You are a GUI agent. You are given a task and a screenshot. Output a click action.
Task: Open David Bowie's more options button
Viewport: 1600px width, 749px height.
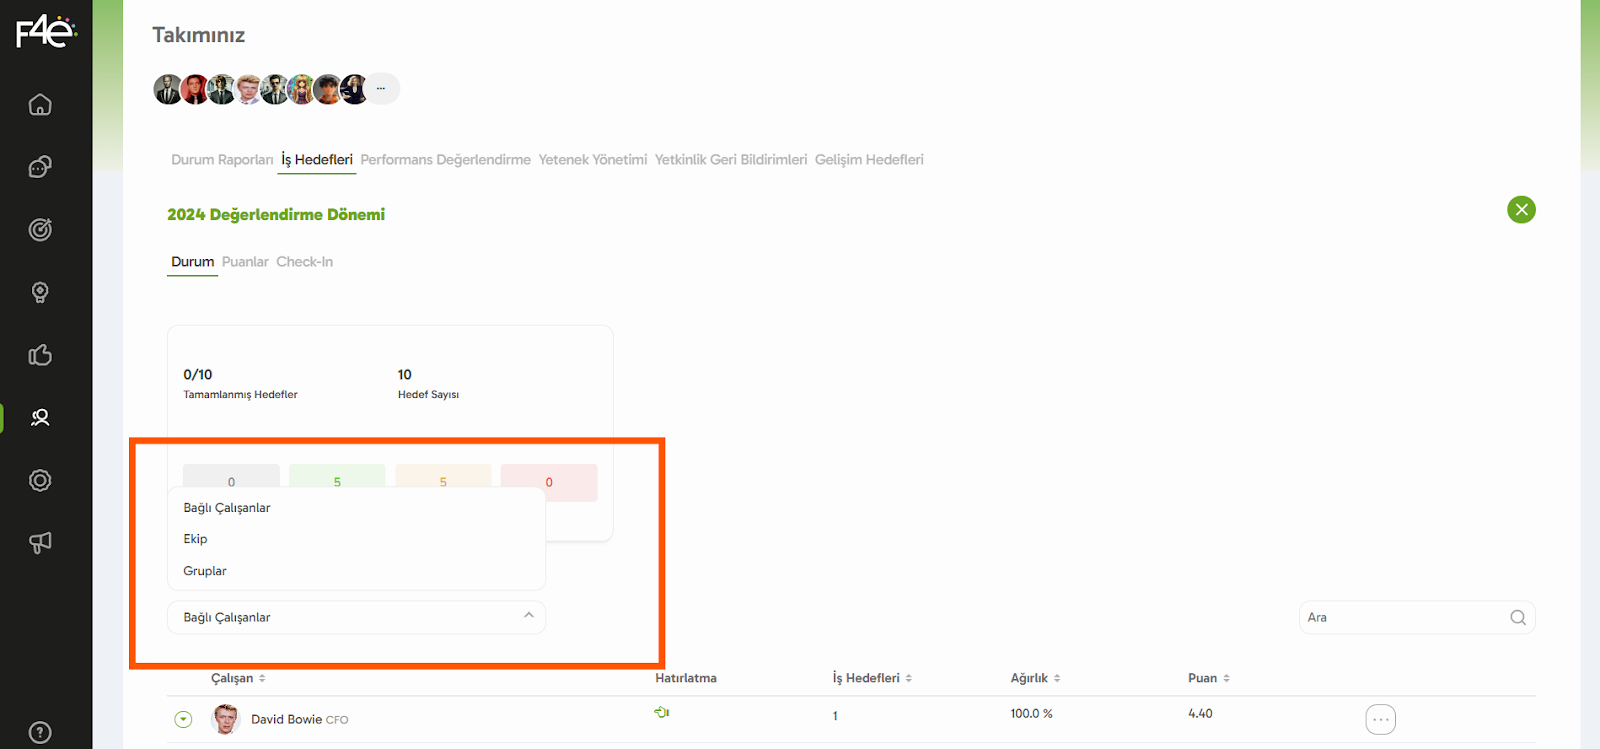[x=1380, y=719]
